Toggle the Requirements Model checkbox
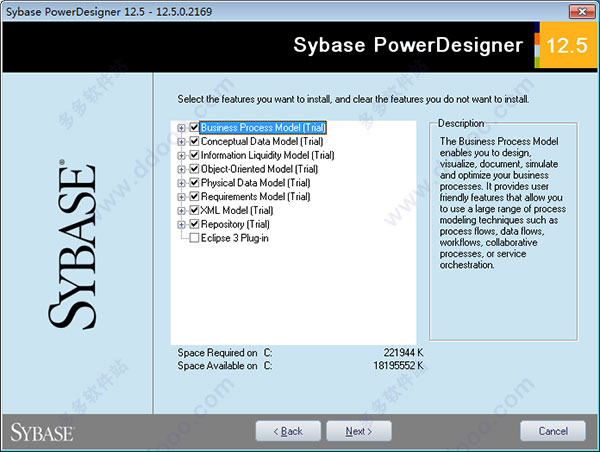600x452 pixels. click(194, 196)
